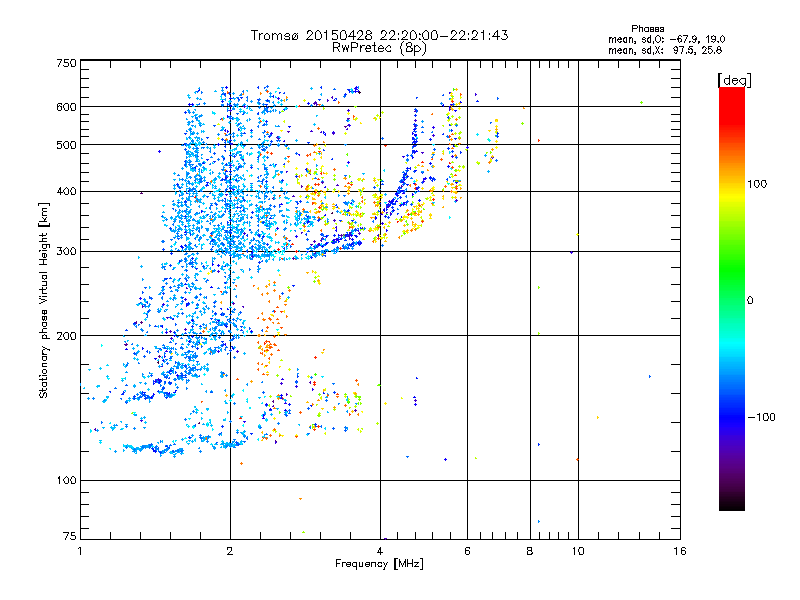Click the "mean, sd,O: -67.9, 19.0" statistic
800x600 pixels.
point(666,39)
